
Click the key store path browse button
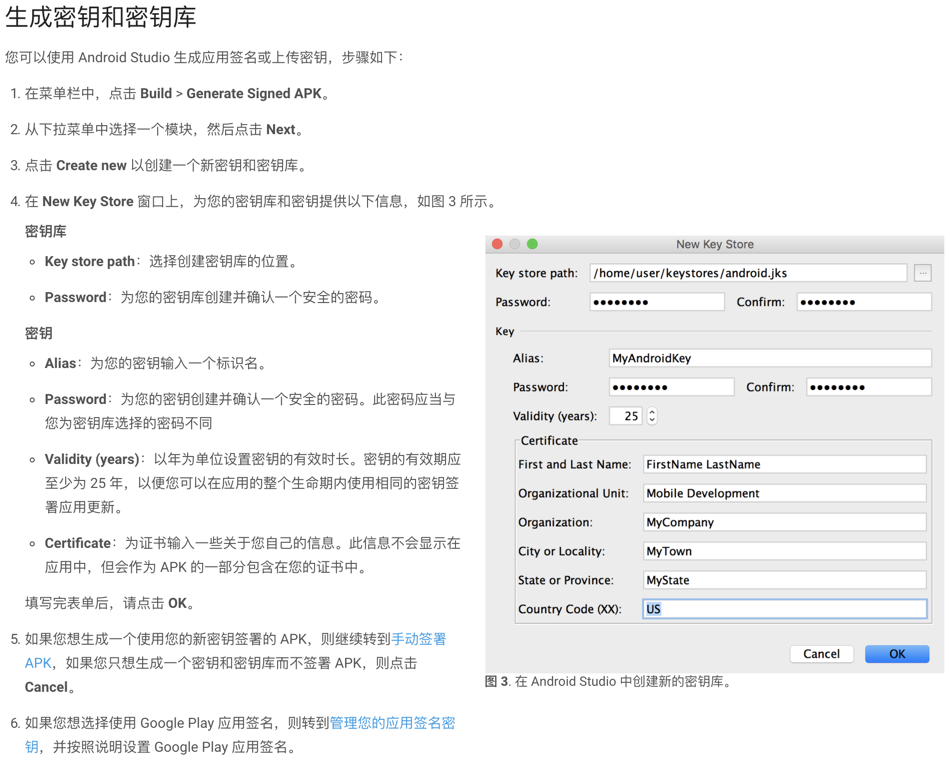pyautogui.click(x=922, y=273)
